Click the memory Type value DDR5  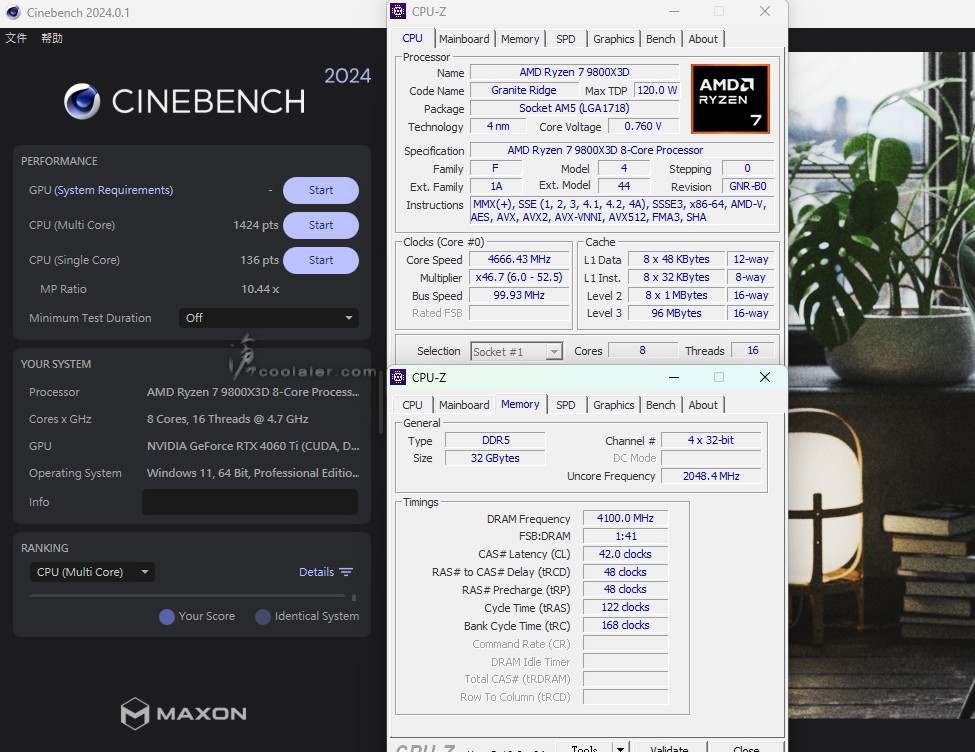496,440
